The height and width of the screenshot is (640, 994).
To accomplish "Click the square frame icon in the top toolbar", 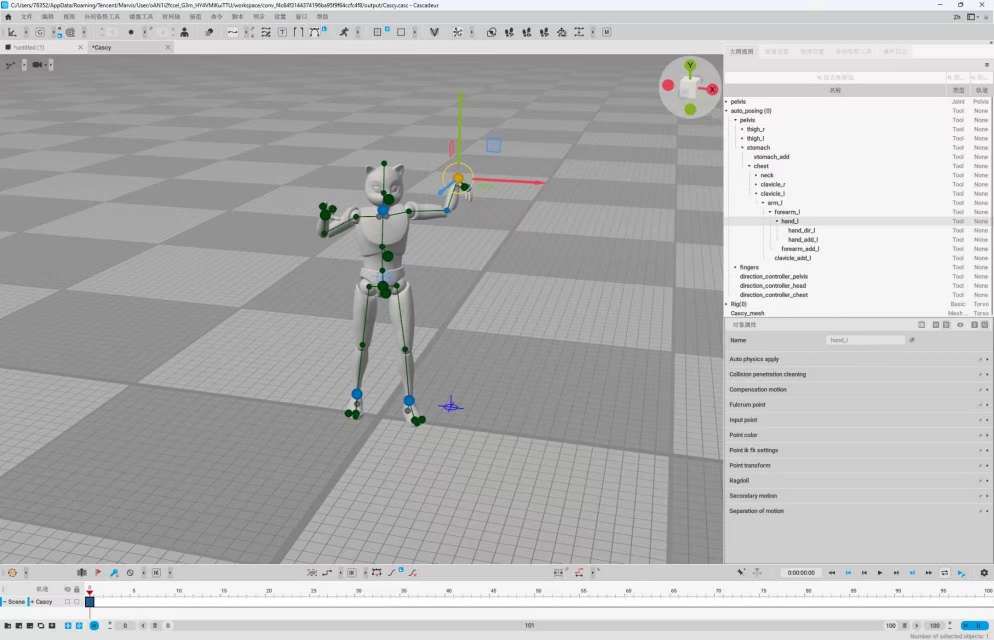I will point(401,32).
